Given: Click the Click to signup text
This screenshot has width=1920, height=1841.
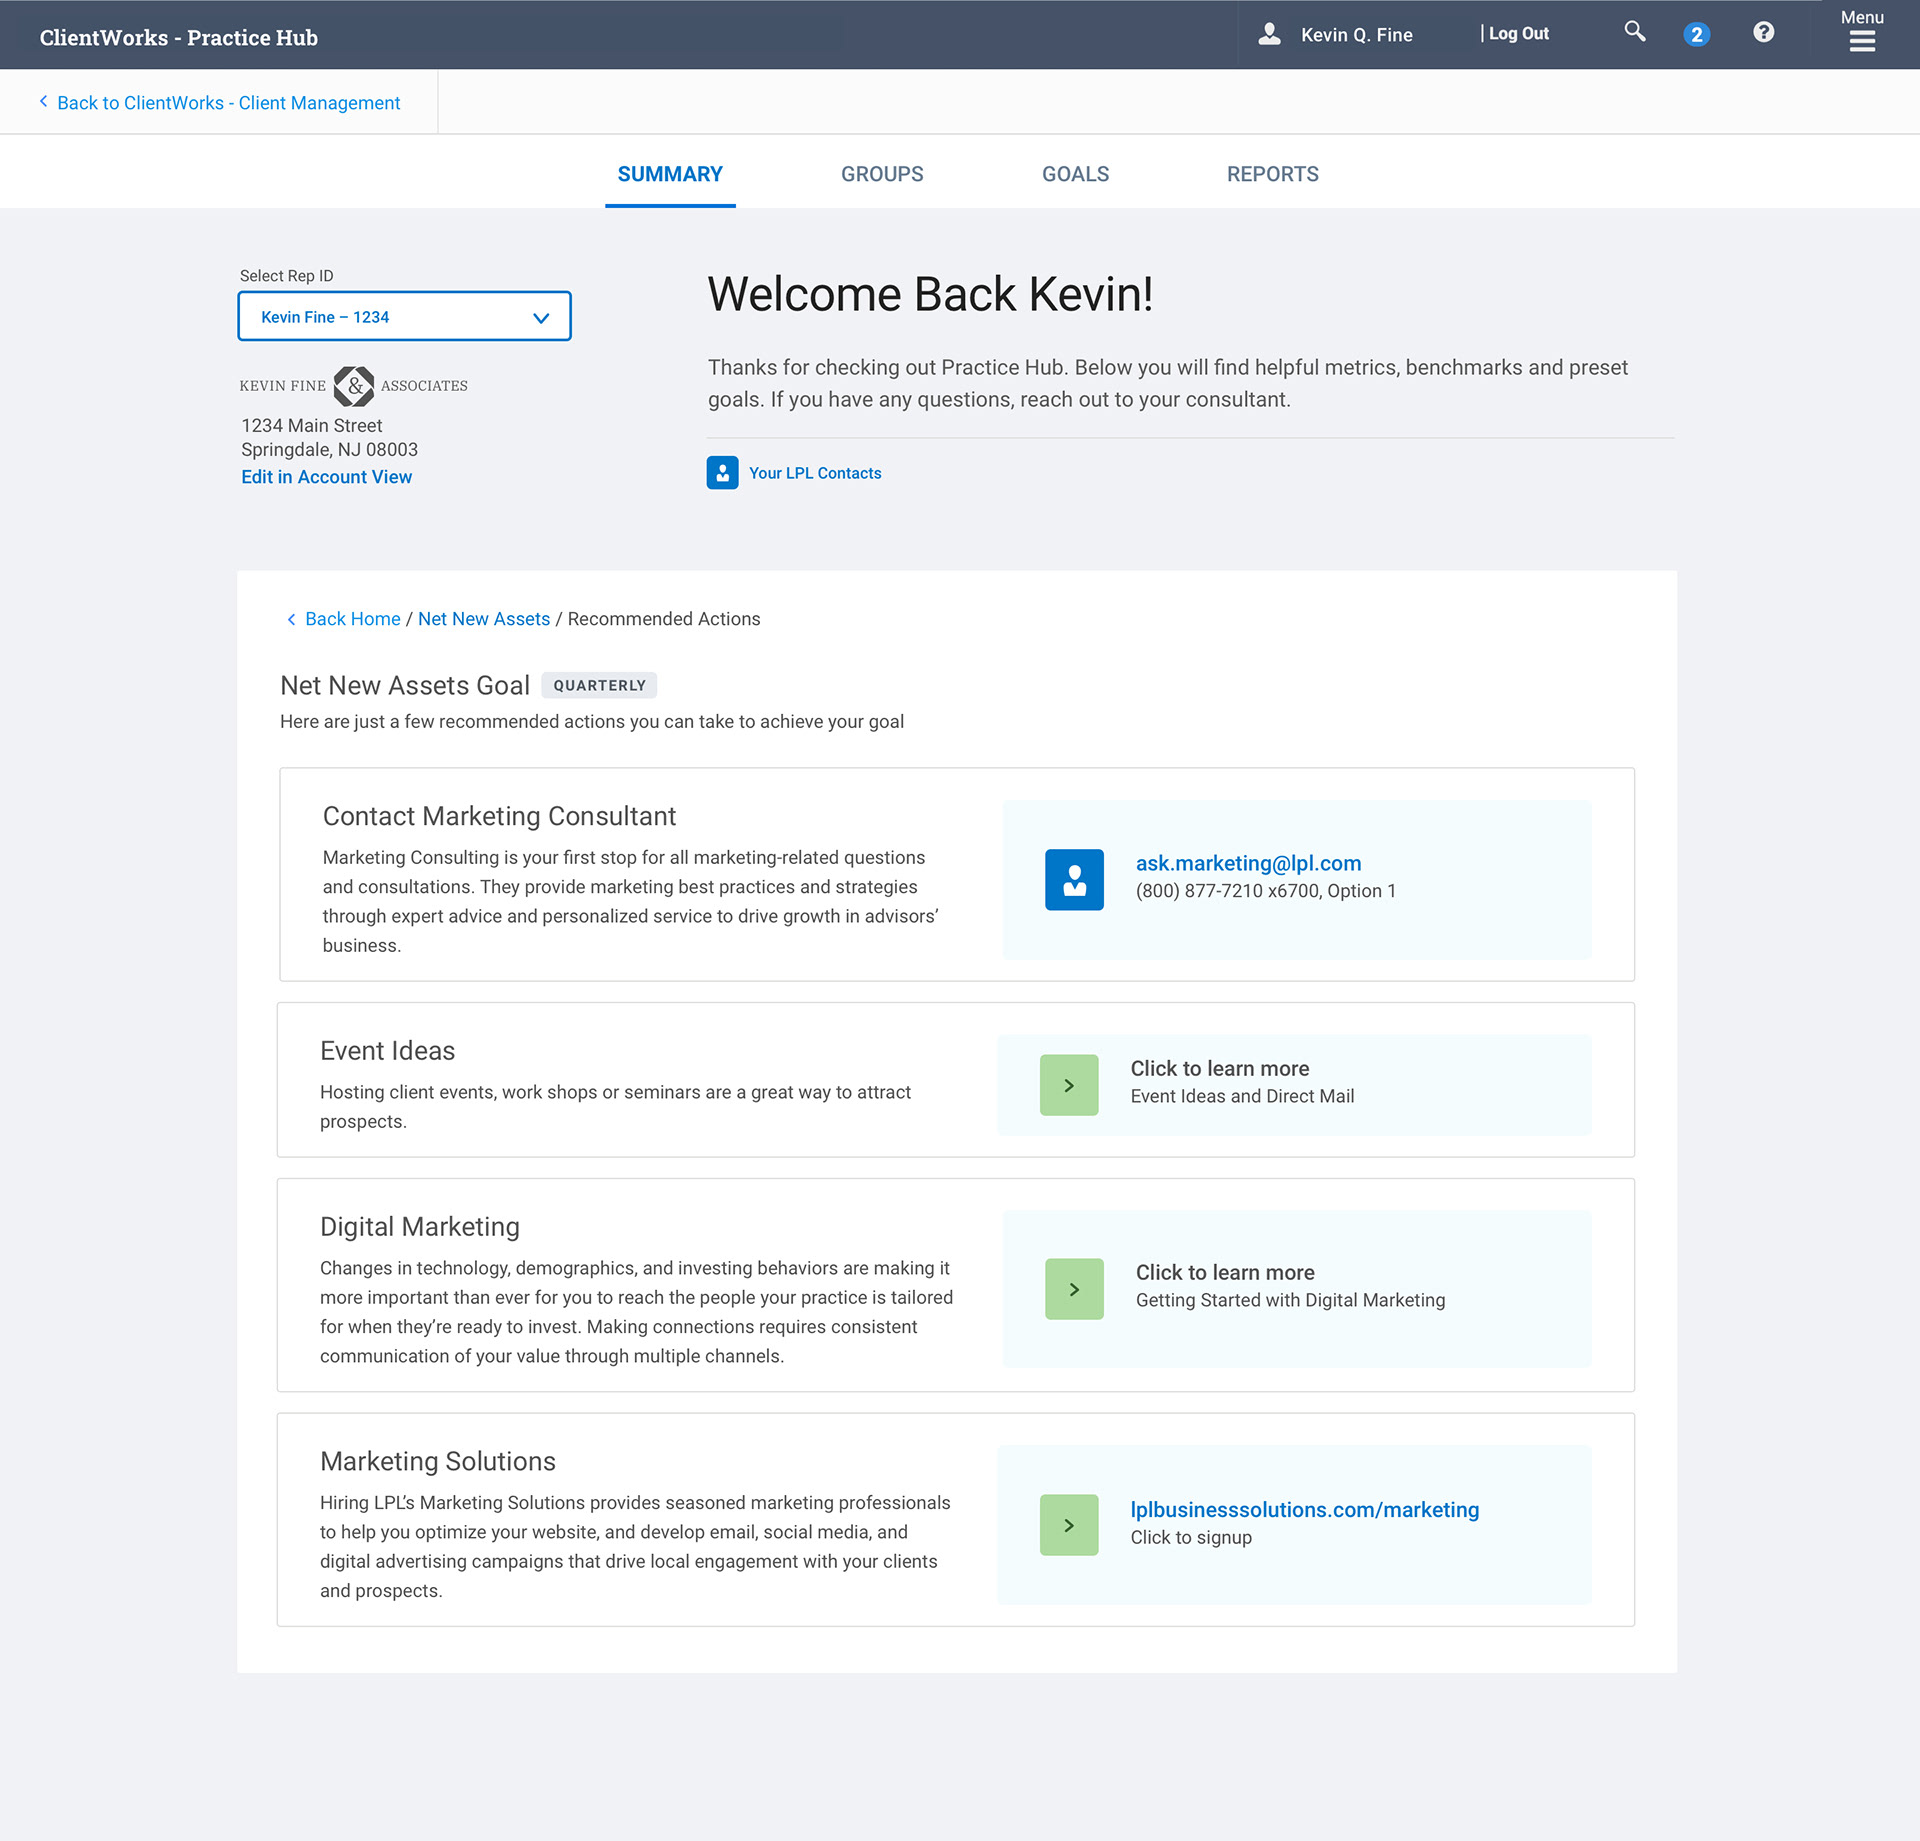Looking at the screenshot, I should tap(1191, 1538).
